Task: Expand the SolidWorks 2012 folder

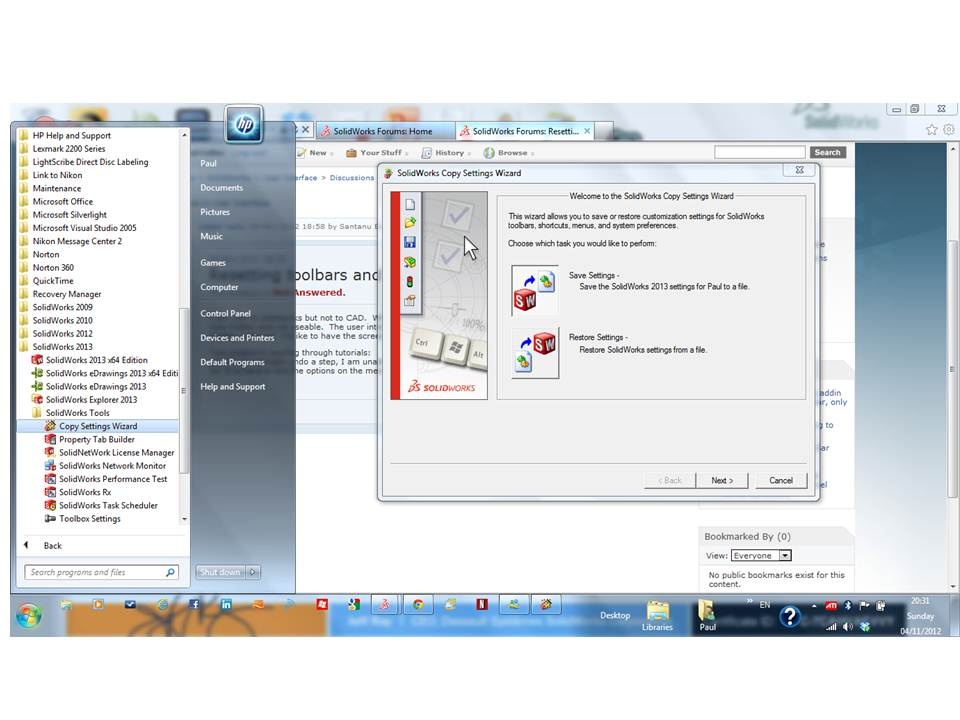Action: (x=57, y=334)
